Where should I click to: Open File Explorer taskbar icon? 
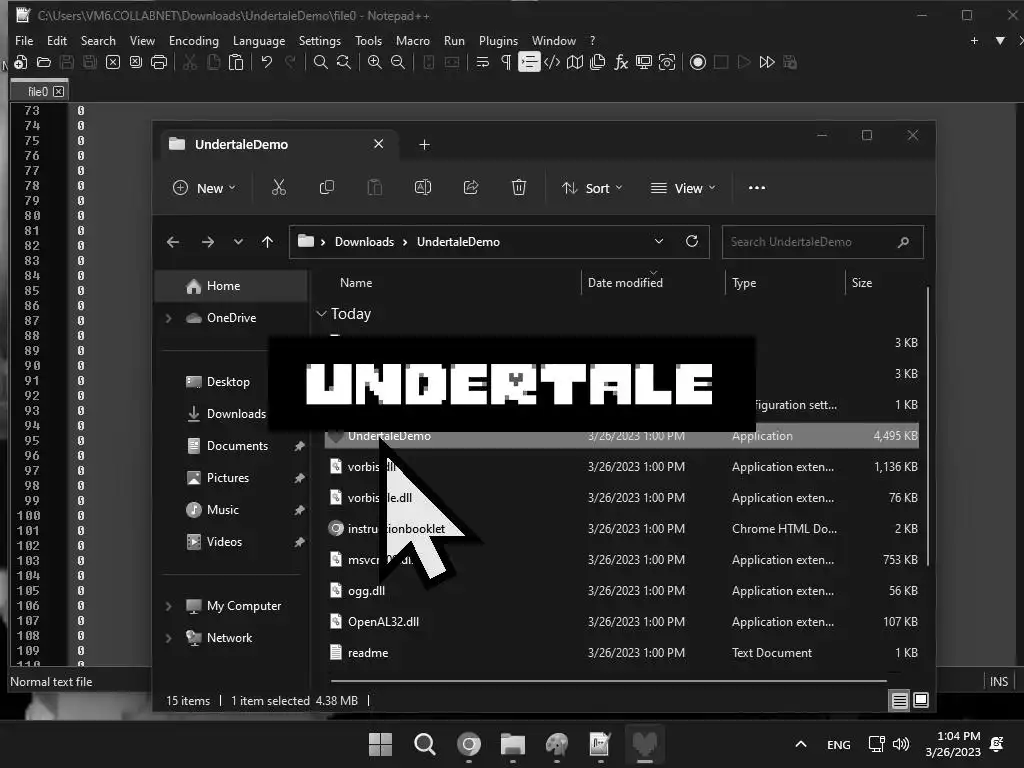pos(513,744)
